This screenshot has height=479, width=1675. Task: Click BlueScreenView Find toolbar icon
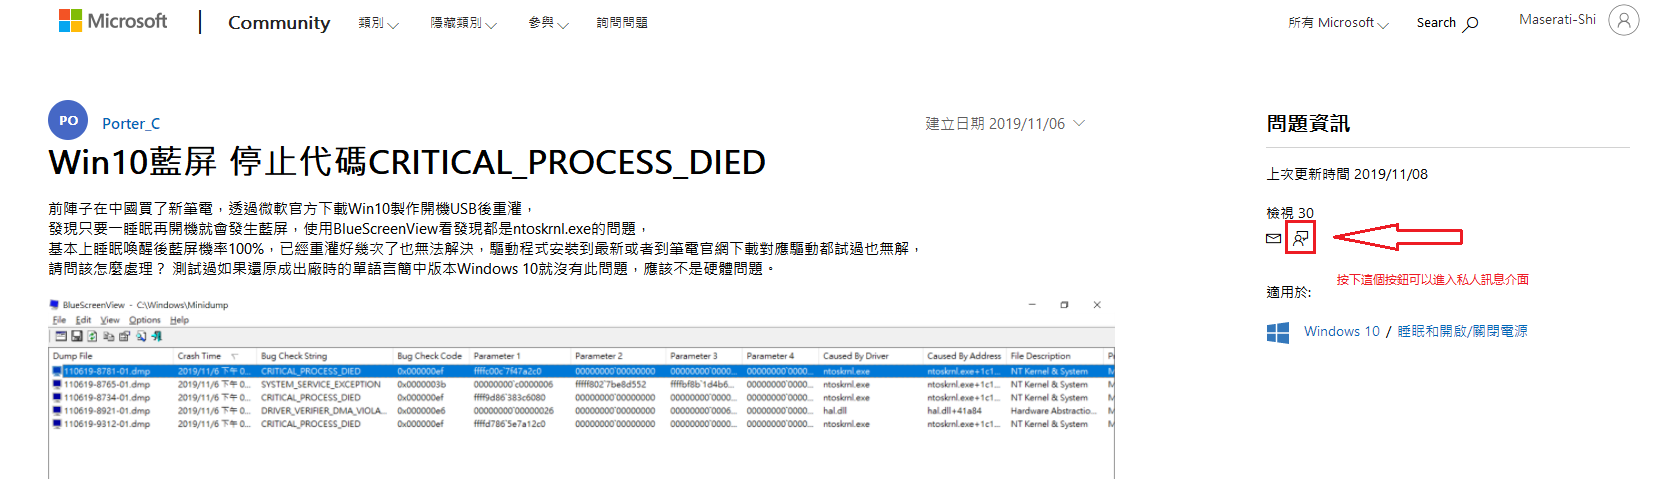click(x=141, y=336)
